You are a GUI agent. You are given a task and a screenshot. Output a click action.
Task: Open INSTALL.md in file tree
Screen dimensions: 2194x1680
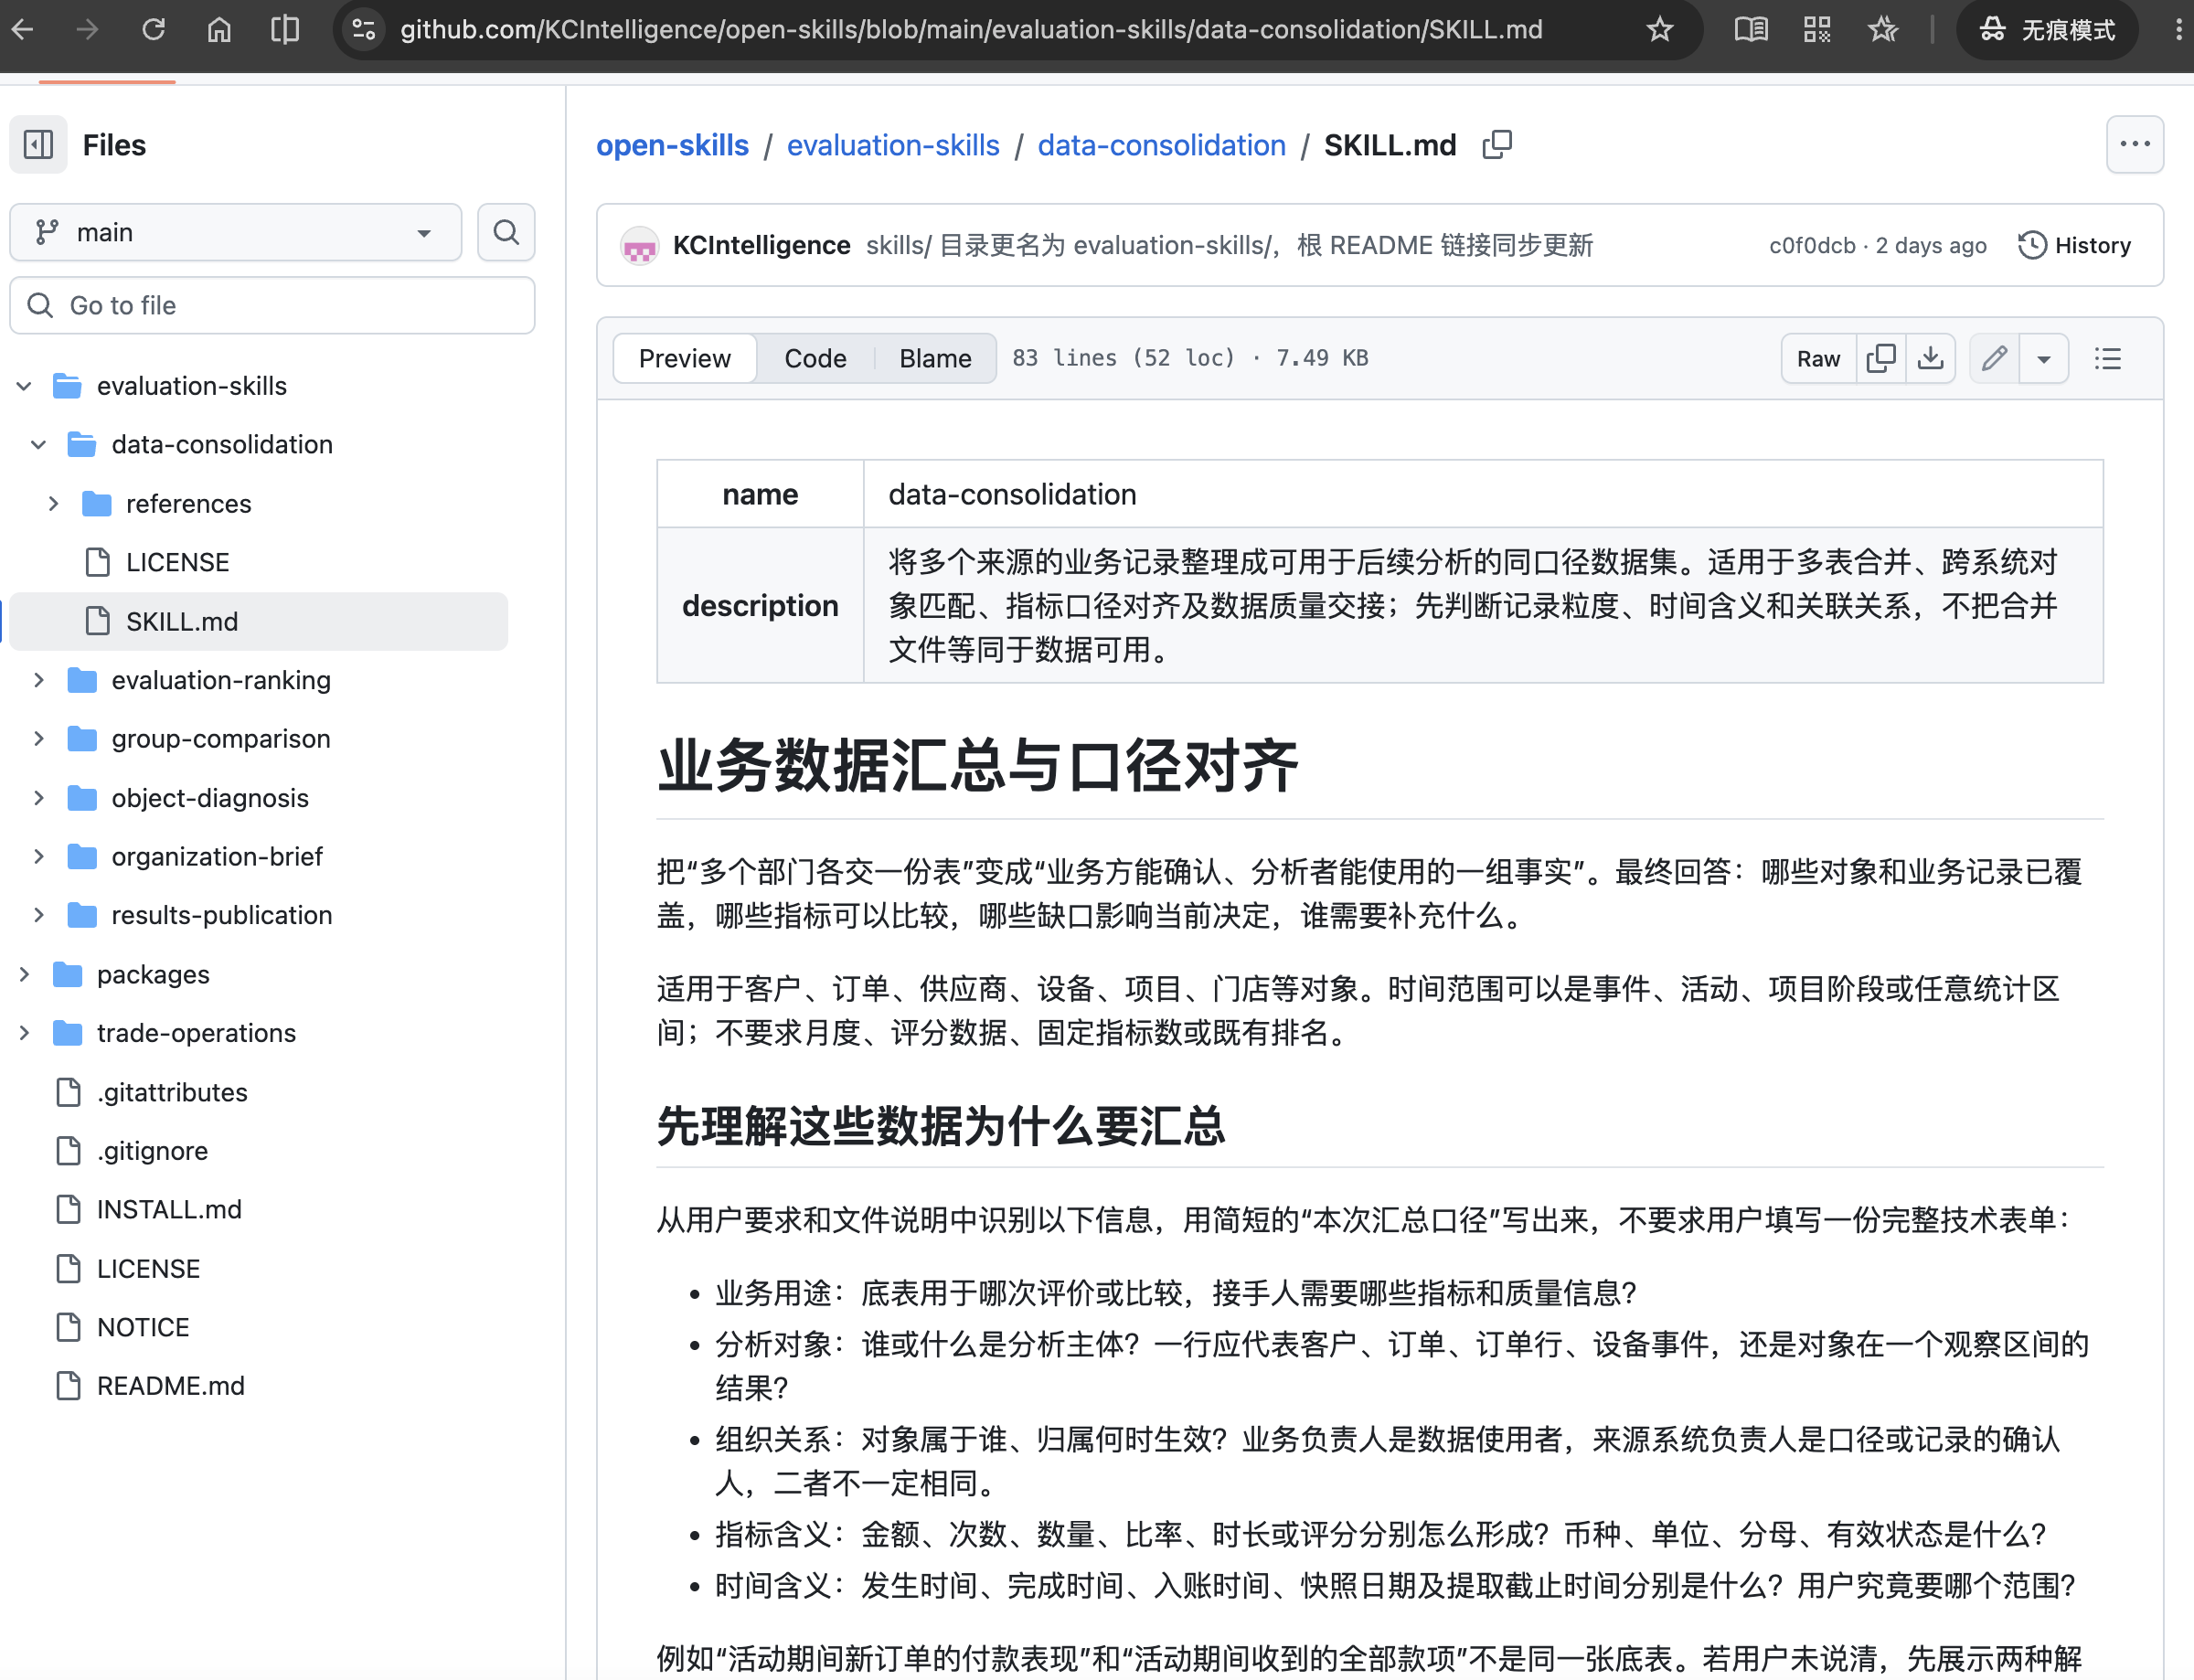click(x=169, y=1210)
